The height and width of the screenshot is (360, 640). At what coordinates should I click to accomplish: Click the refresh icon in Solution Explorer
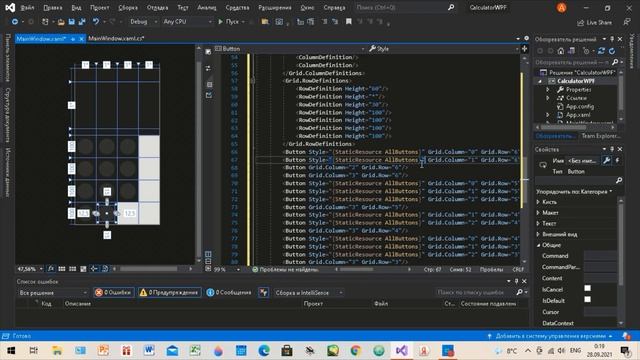[x=612, y=51]
